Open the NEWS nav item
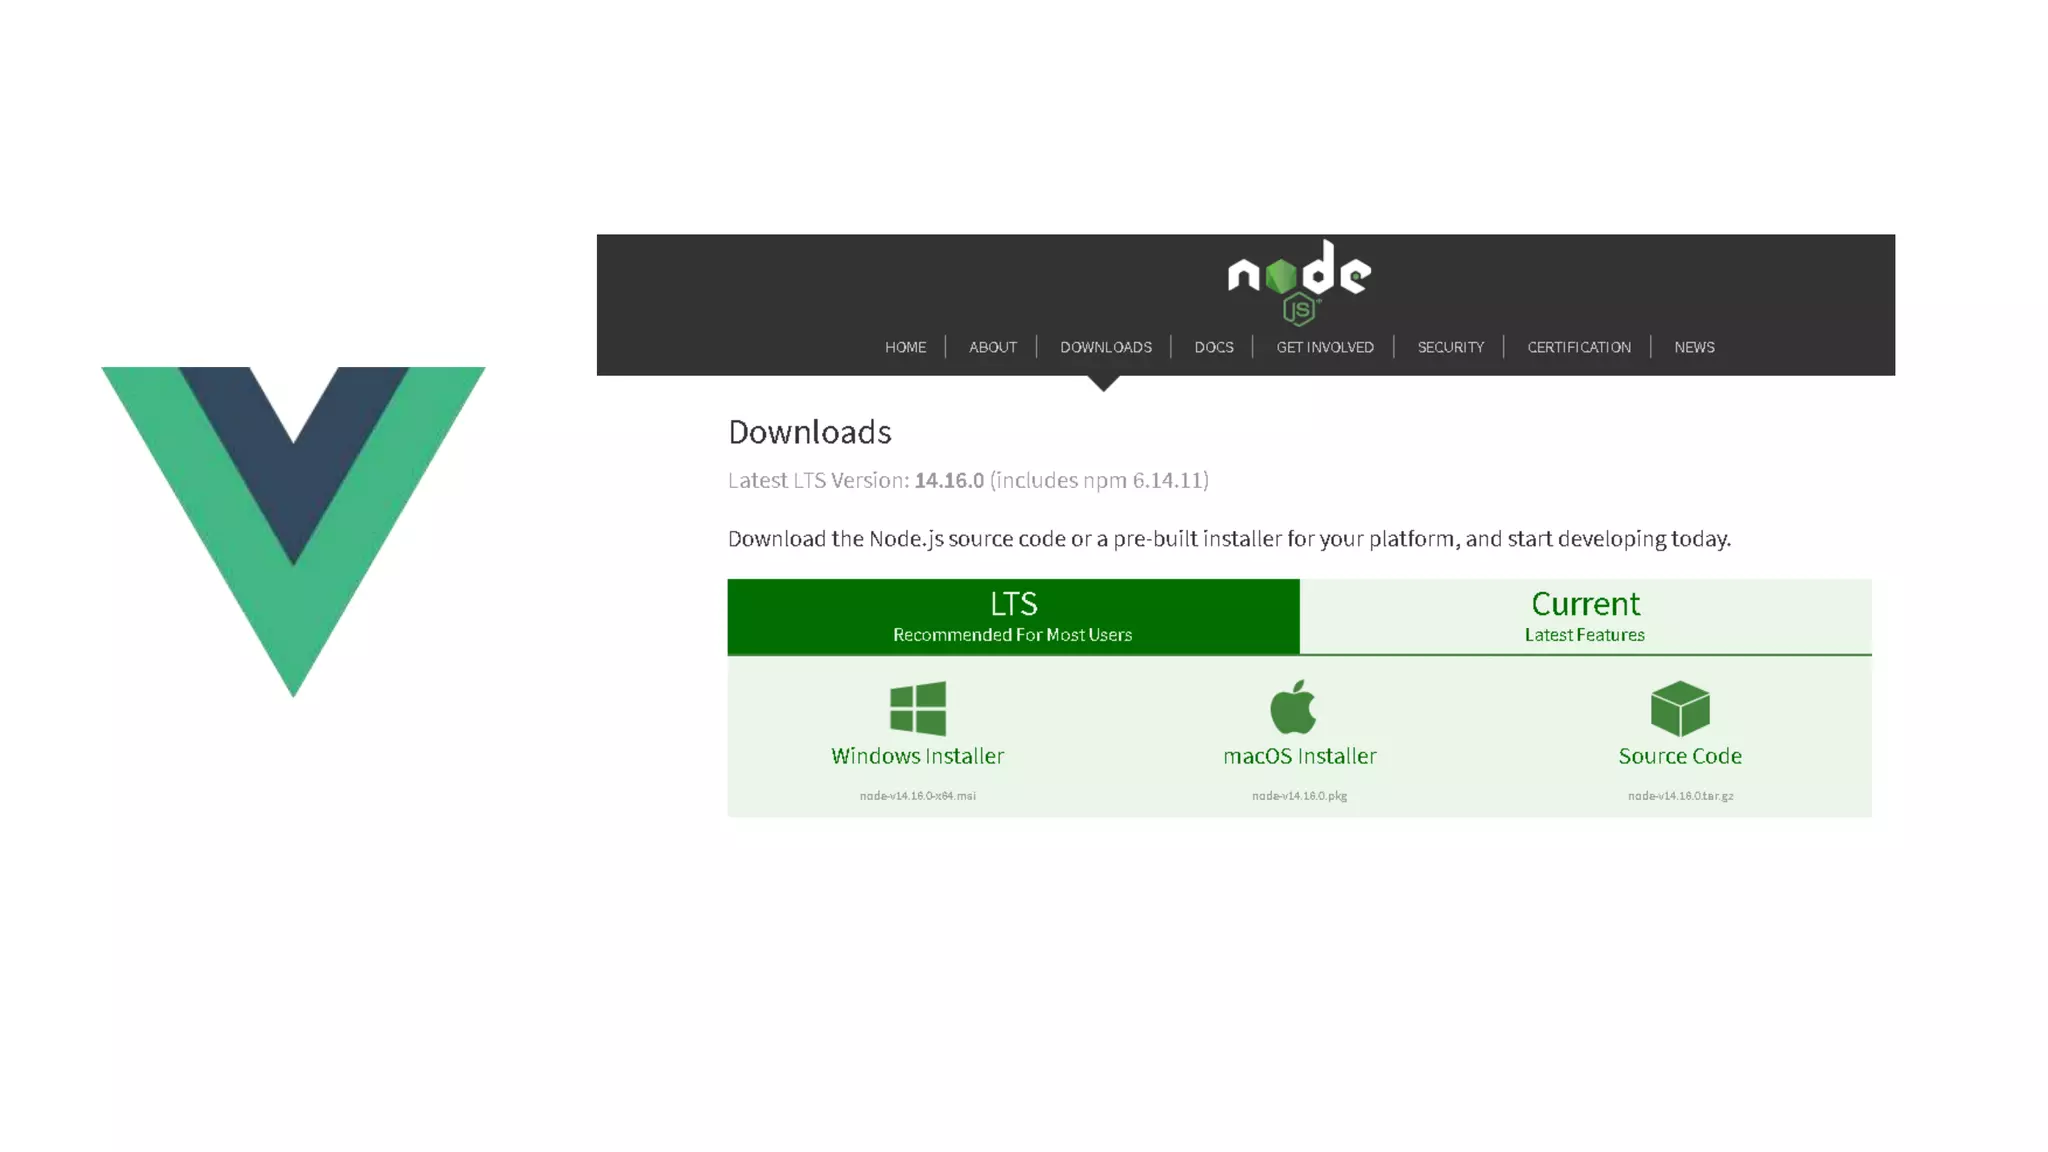This screenshot has width=2048, height=1152. (1693, 347)
